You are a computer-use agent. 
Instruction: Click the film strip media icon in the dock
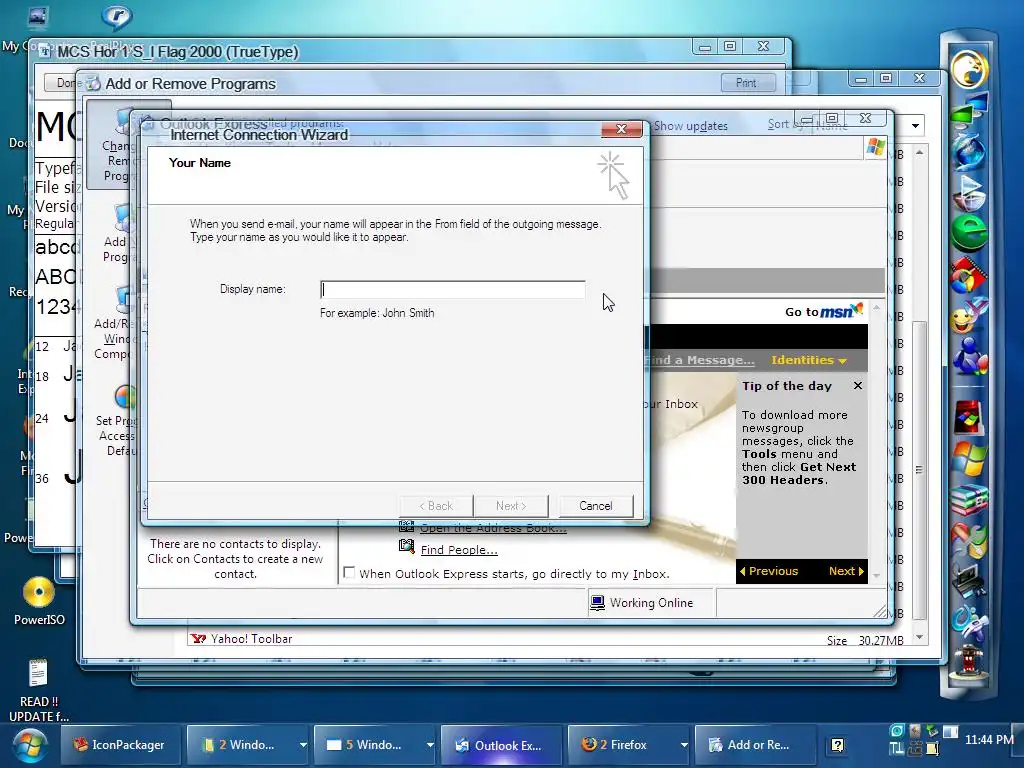pyautogui.click(x=968, y=276)
